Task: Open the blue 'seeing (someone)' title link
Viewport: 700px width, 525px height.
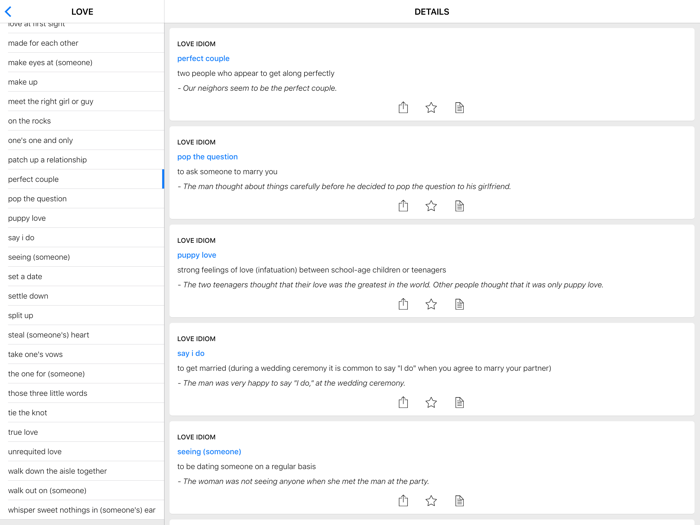Action: point(209,451)
